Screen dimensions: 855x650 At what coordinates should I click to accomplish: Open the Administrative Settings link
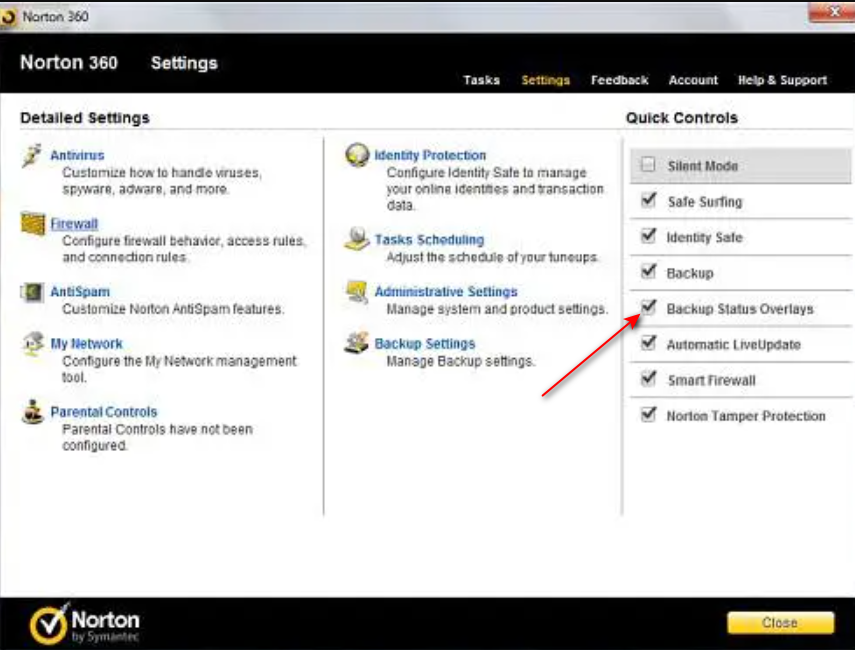pos(446,292)
